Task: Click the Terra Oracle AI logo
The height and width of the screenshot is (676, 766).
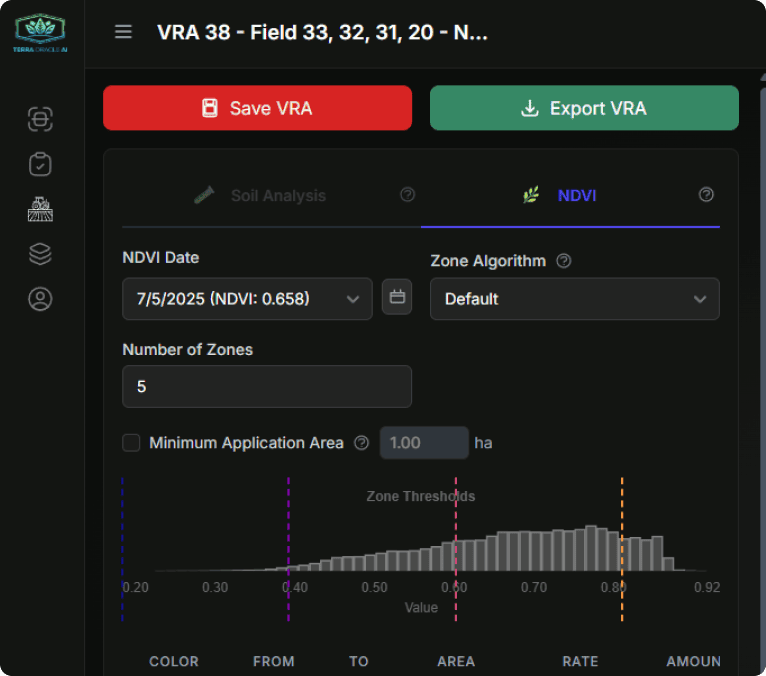Action: 40,34
